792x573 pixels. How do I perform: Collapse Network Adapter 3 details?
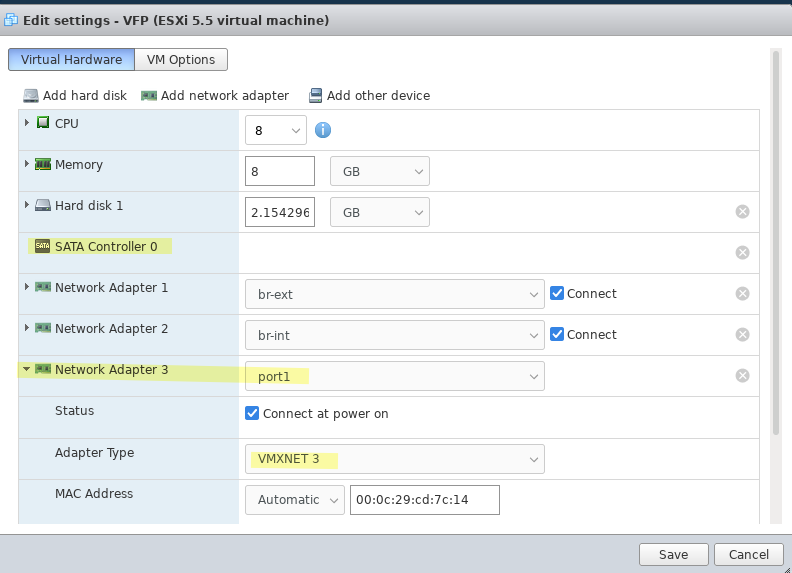click(26, 369)
